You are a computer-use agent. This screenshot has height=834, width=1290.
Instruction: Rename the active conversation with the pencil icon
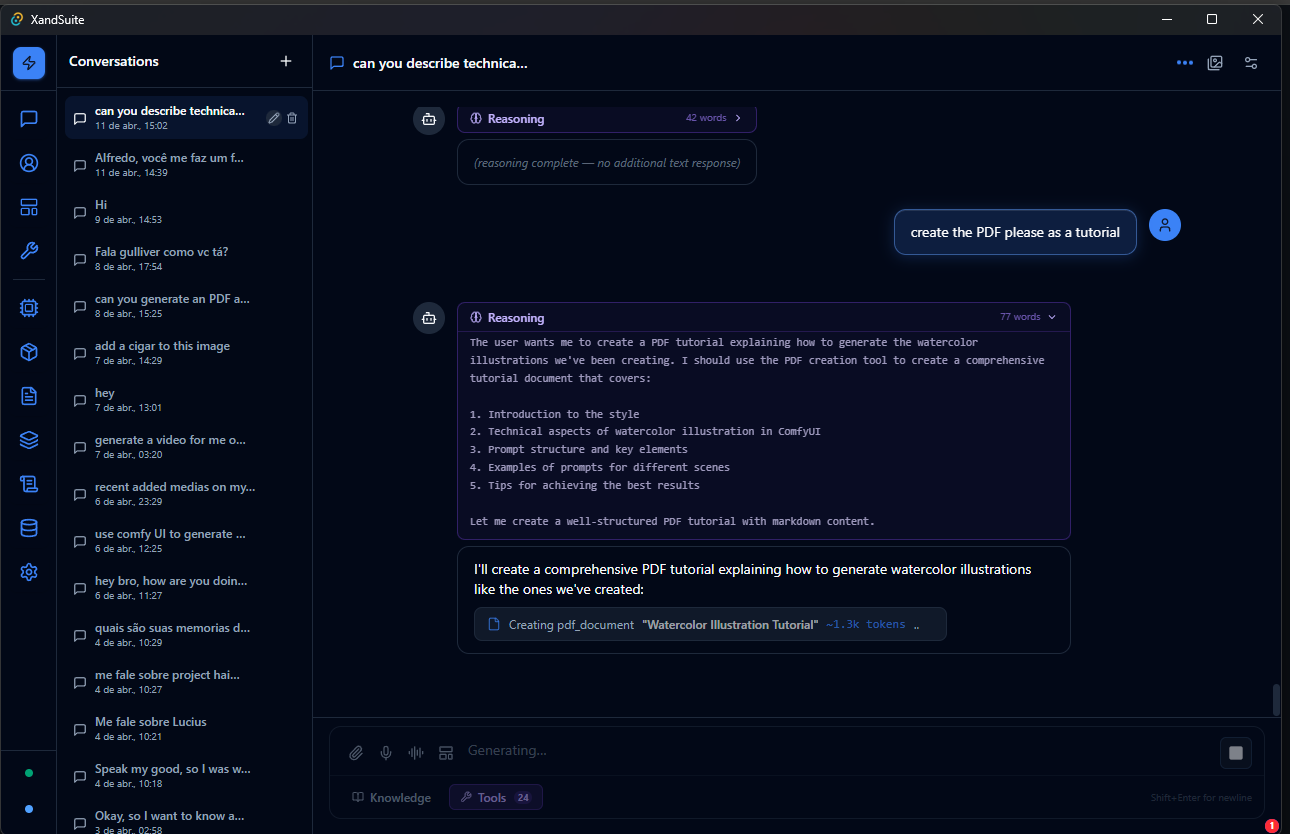(272, 117)
